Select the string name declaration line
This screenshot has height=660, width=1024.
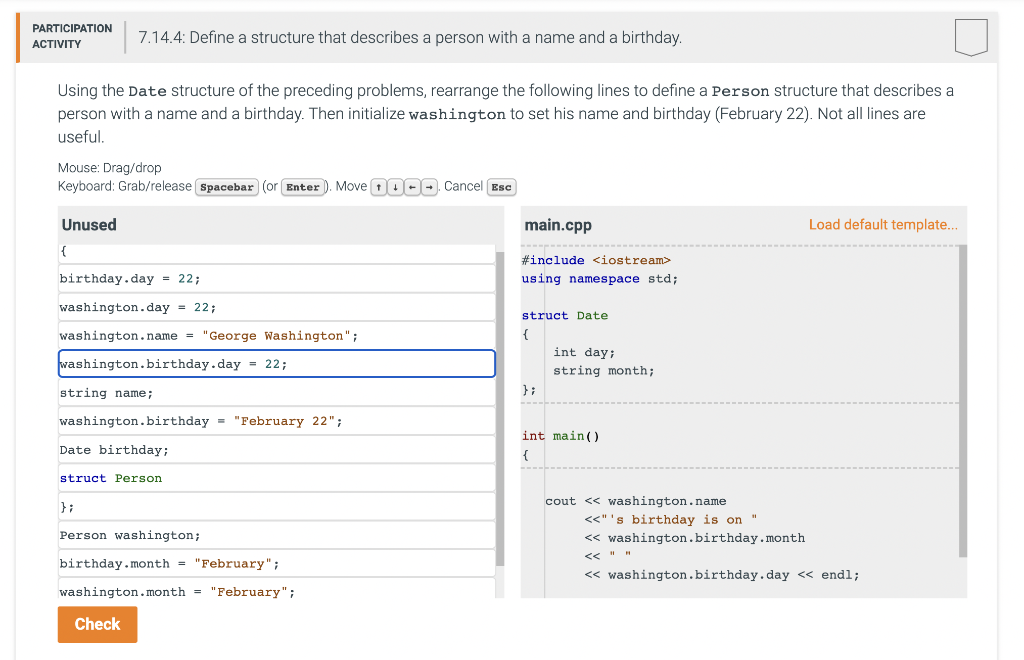(x=277, y=392)
